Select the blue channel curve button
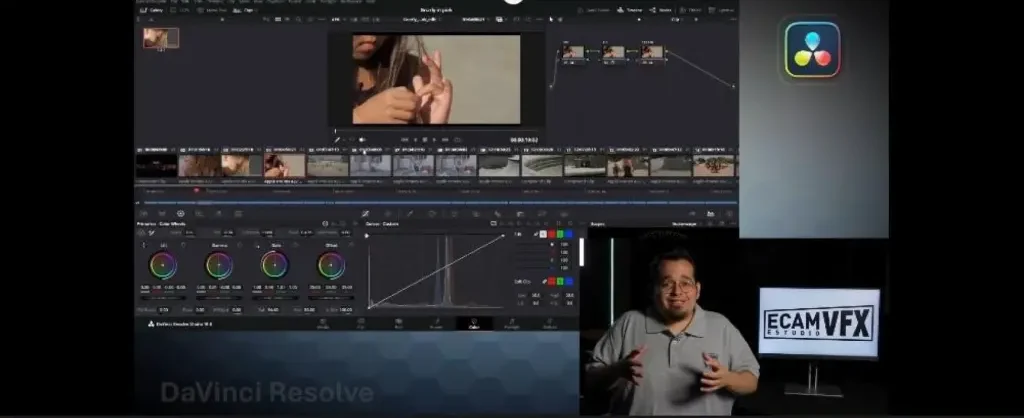 click(x=569, y=234)
